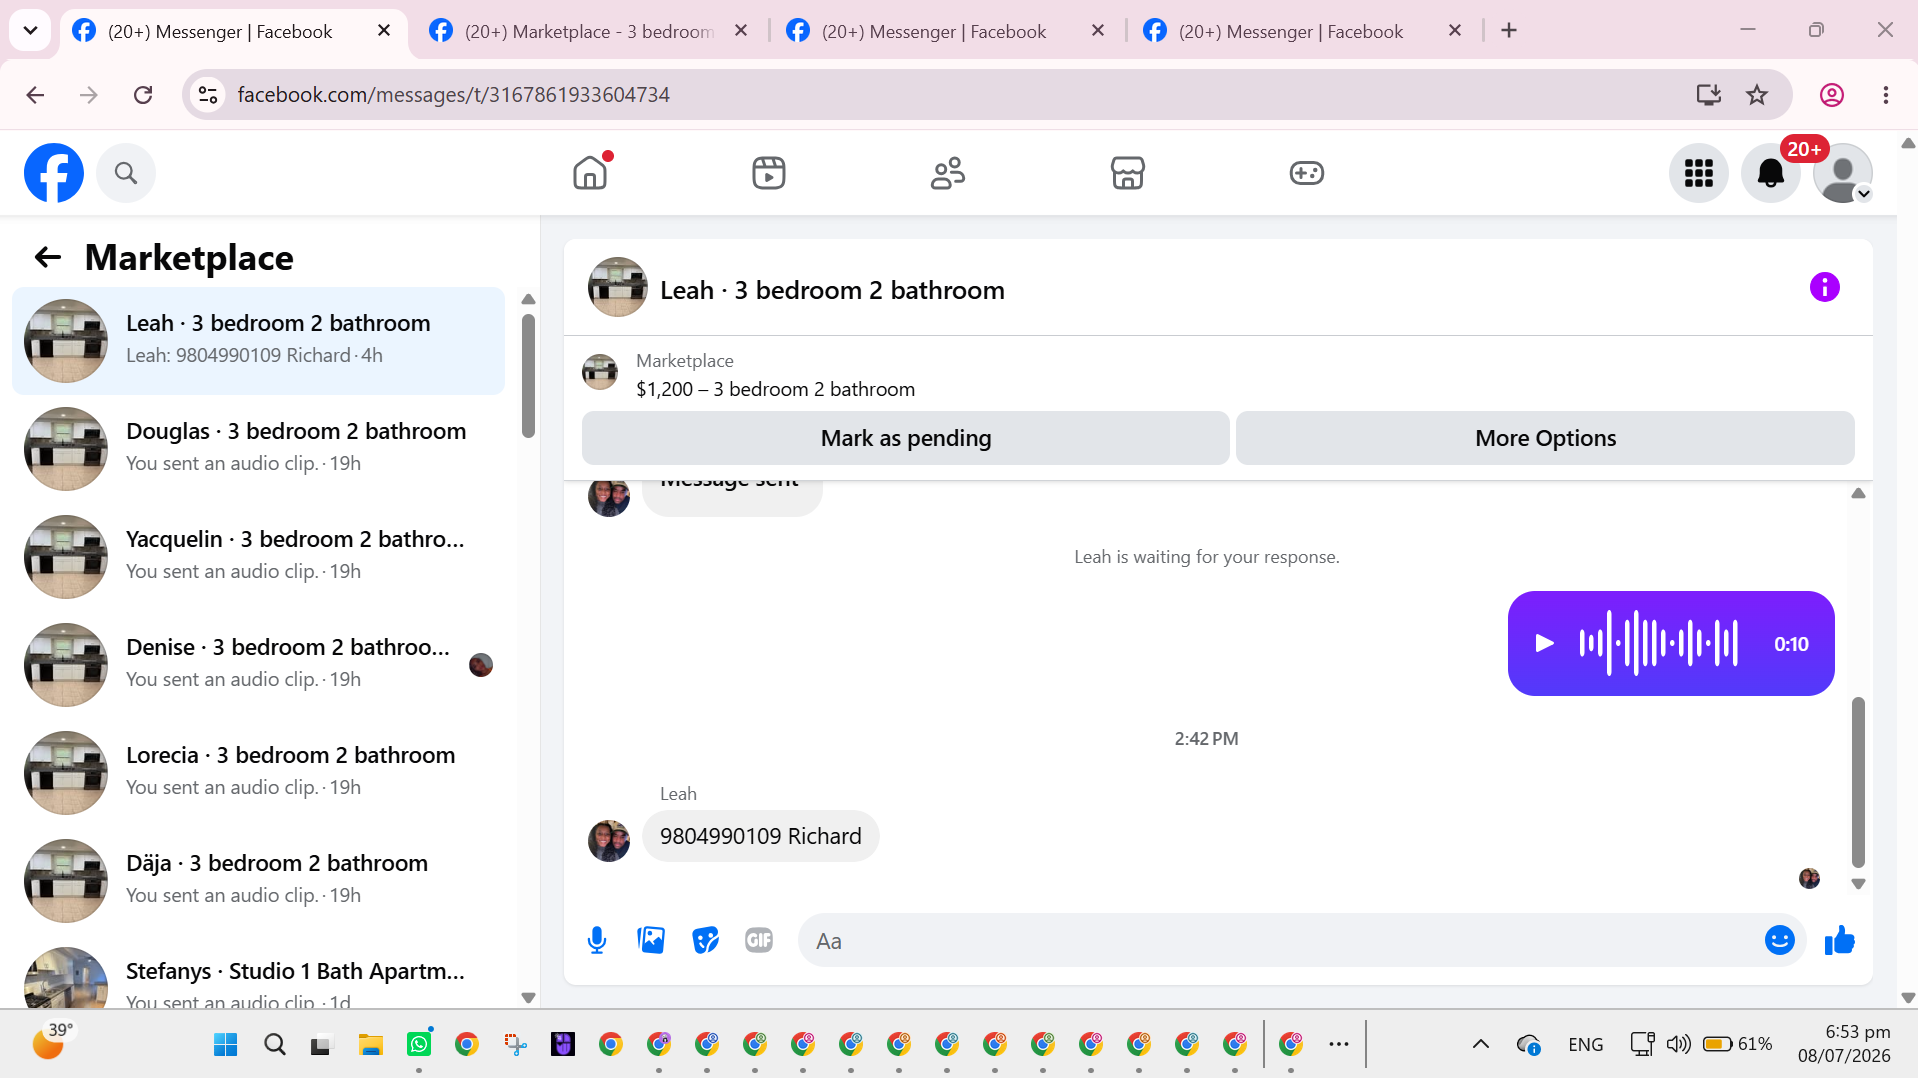Open the taskbar overflow ellipsis

tap(1339, 1044)
